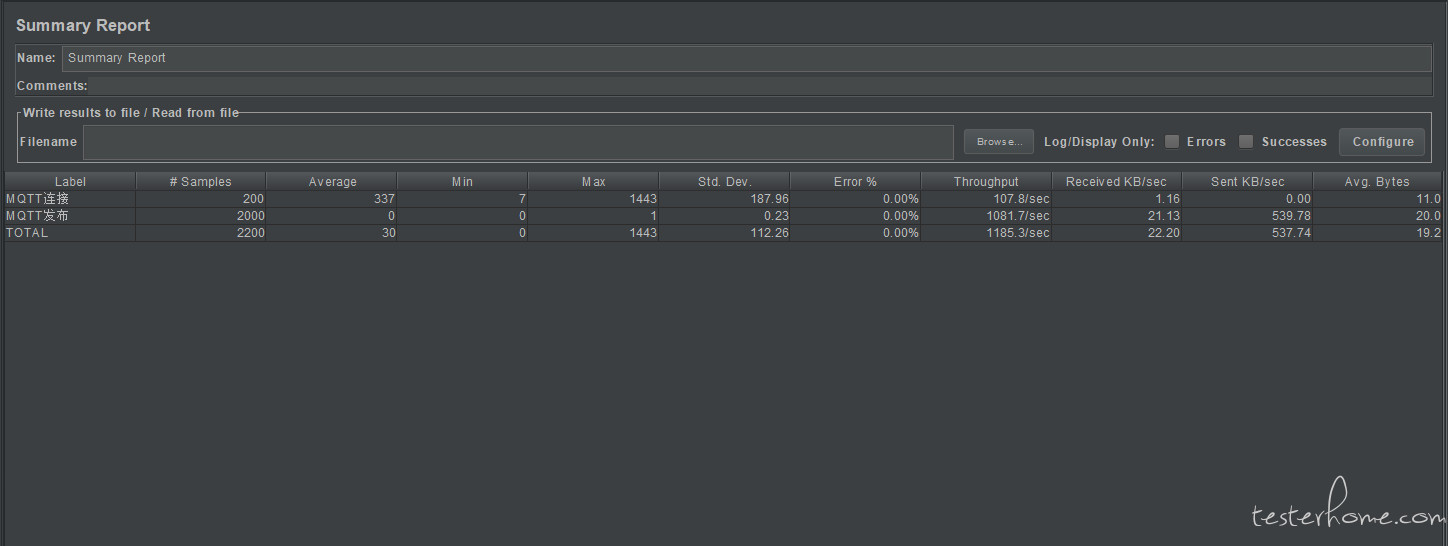Click samples value 2200
Viewport: 1448px width, 546px height.
click(250, 233)
